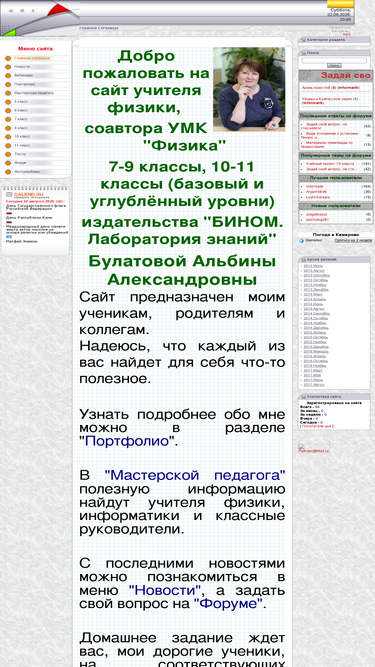Open Главная страница in site menu
This screenshot has width=375, height=667.
point(32,58)
